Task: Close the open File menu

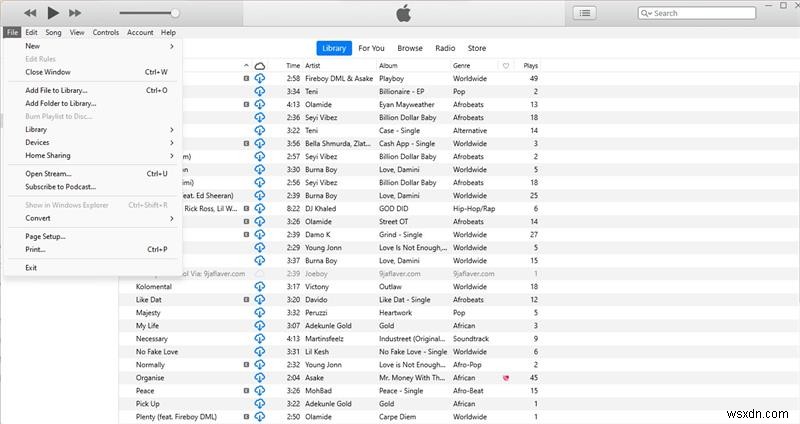Action: 12,32
